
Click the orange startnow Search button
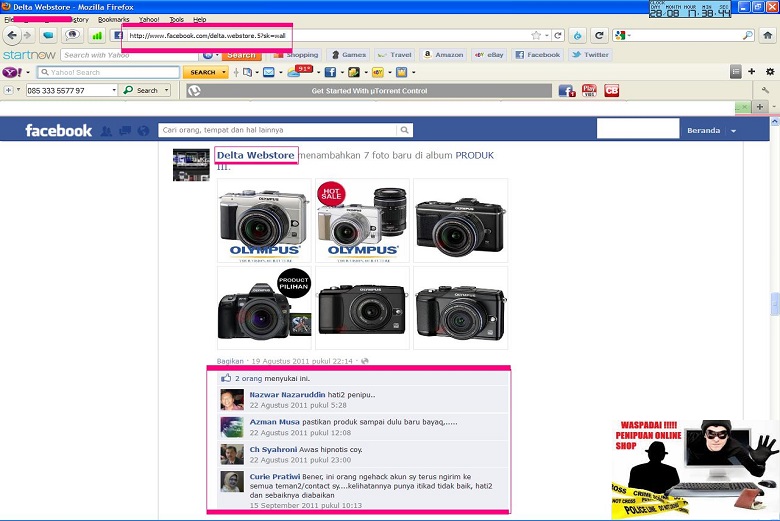pos(241,55)
